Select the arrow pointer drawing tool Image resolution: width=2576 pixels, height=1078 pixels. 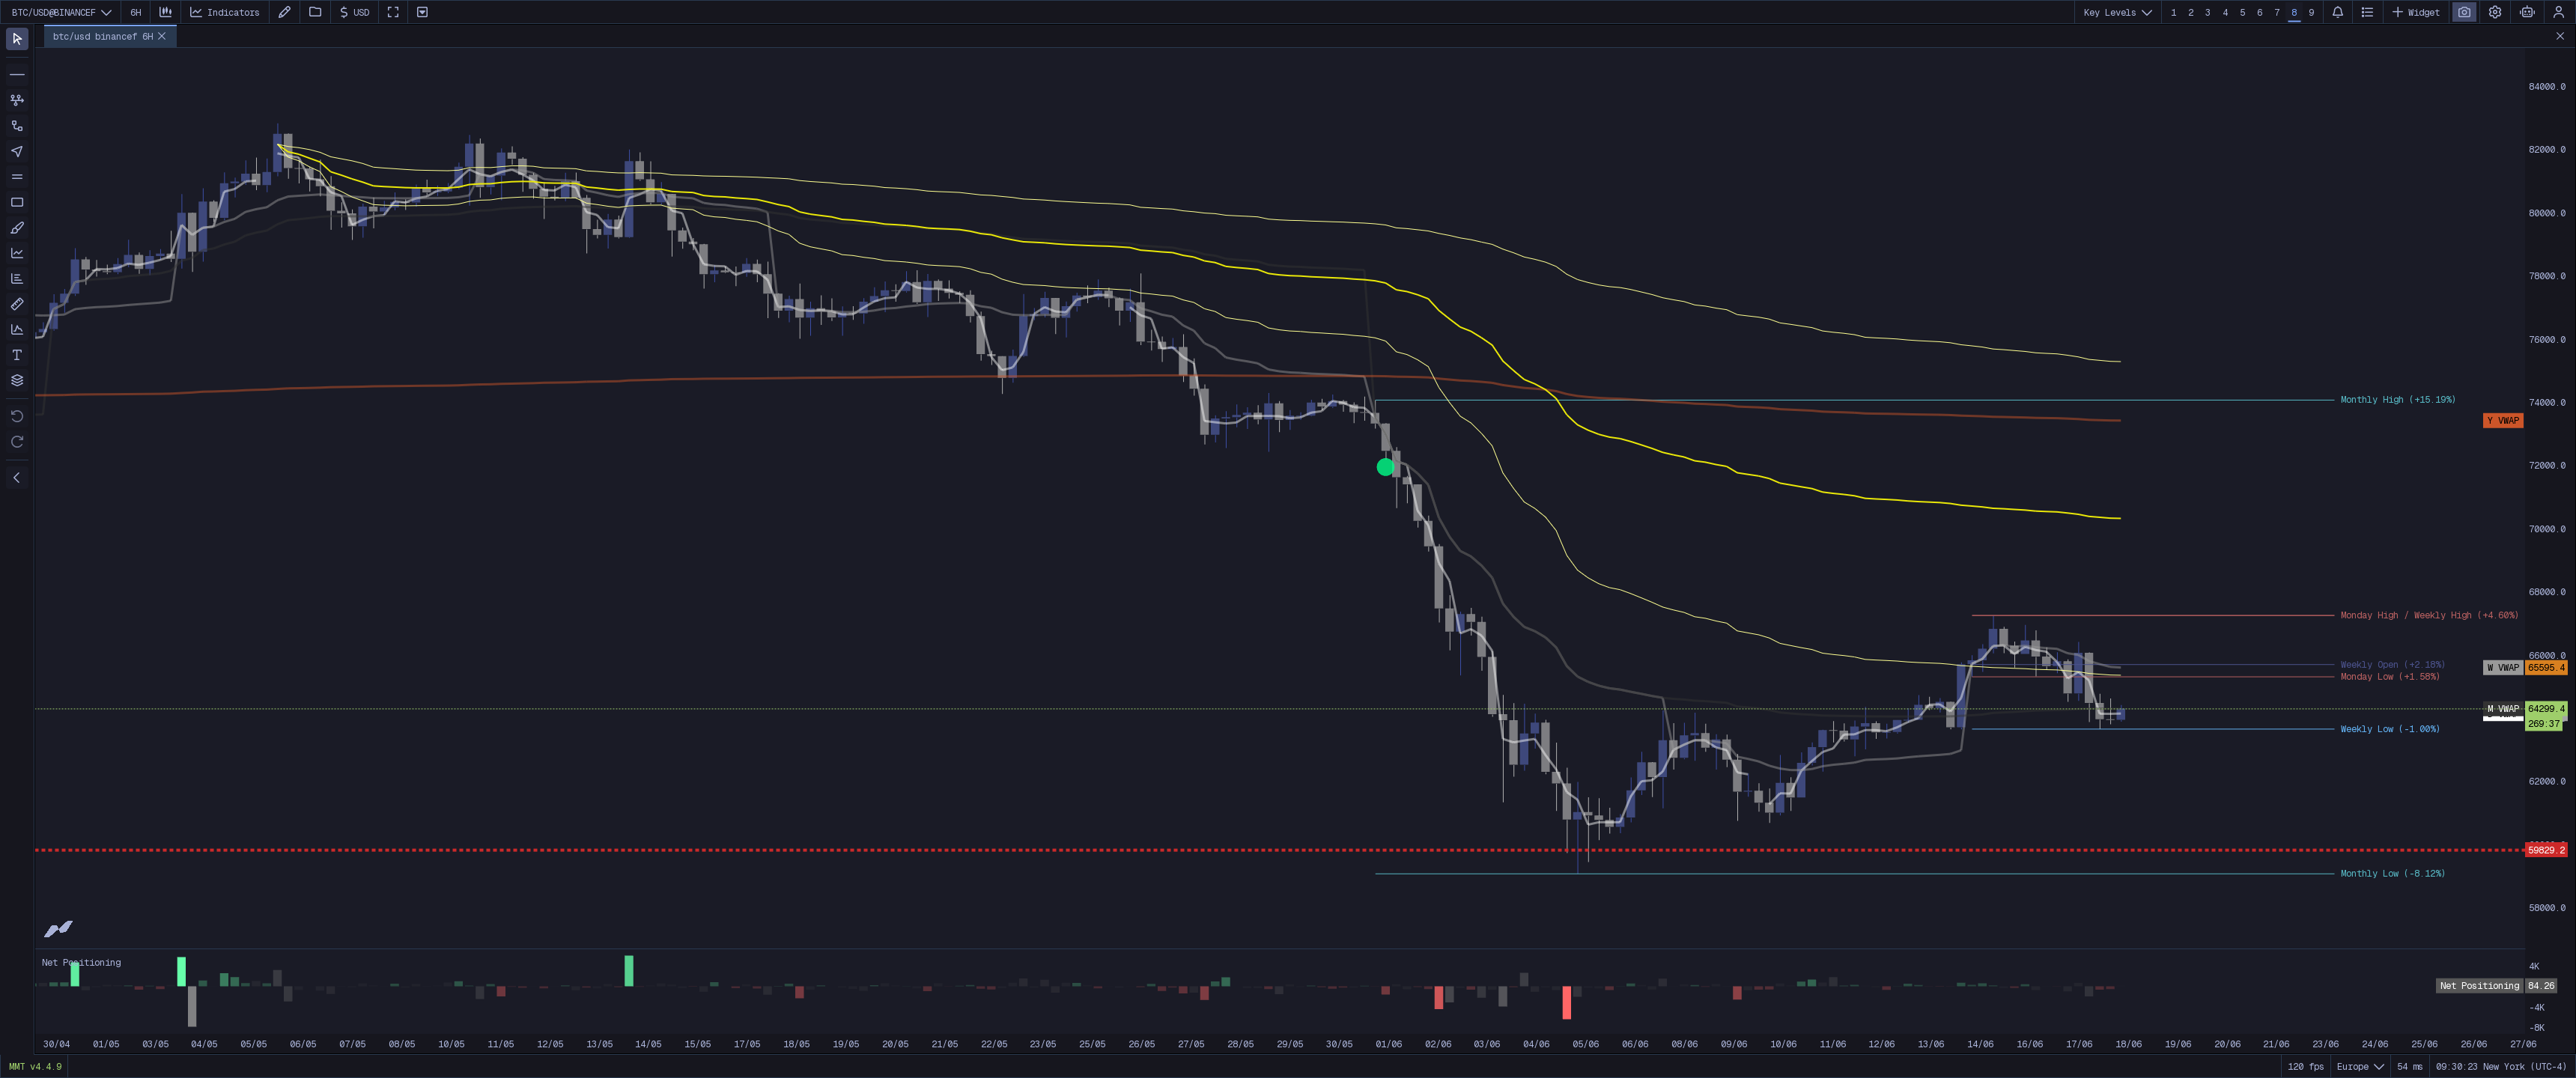click(17, 151)
